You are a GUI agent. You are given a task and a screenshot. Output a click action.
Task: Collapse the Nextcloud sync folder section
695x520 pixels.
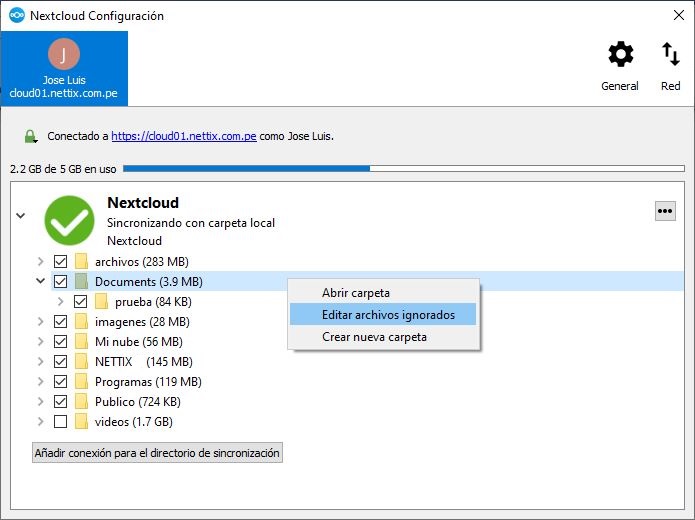click(20, 216)
